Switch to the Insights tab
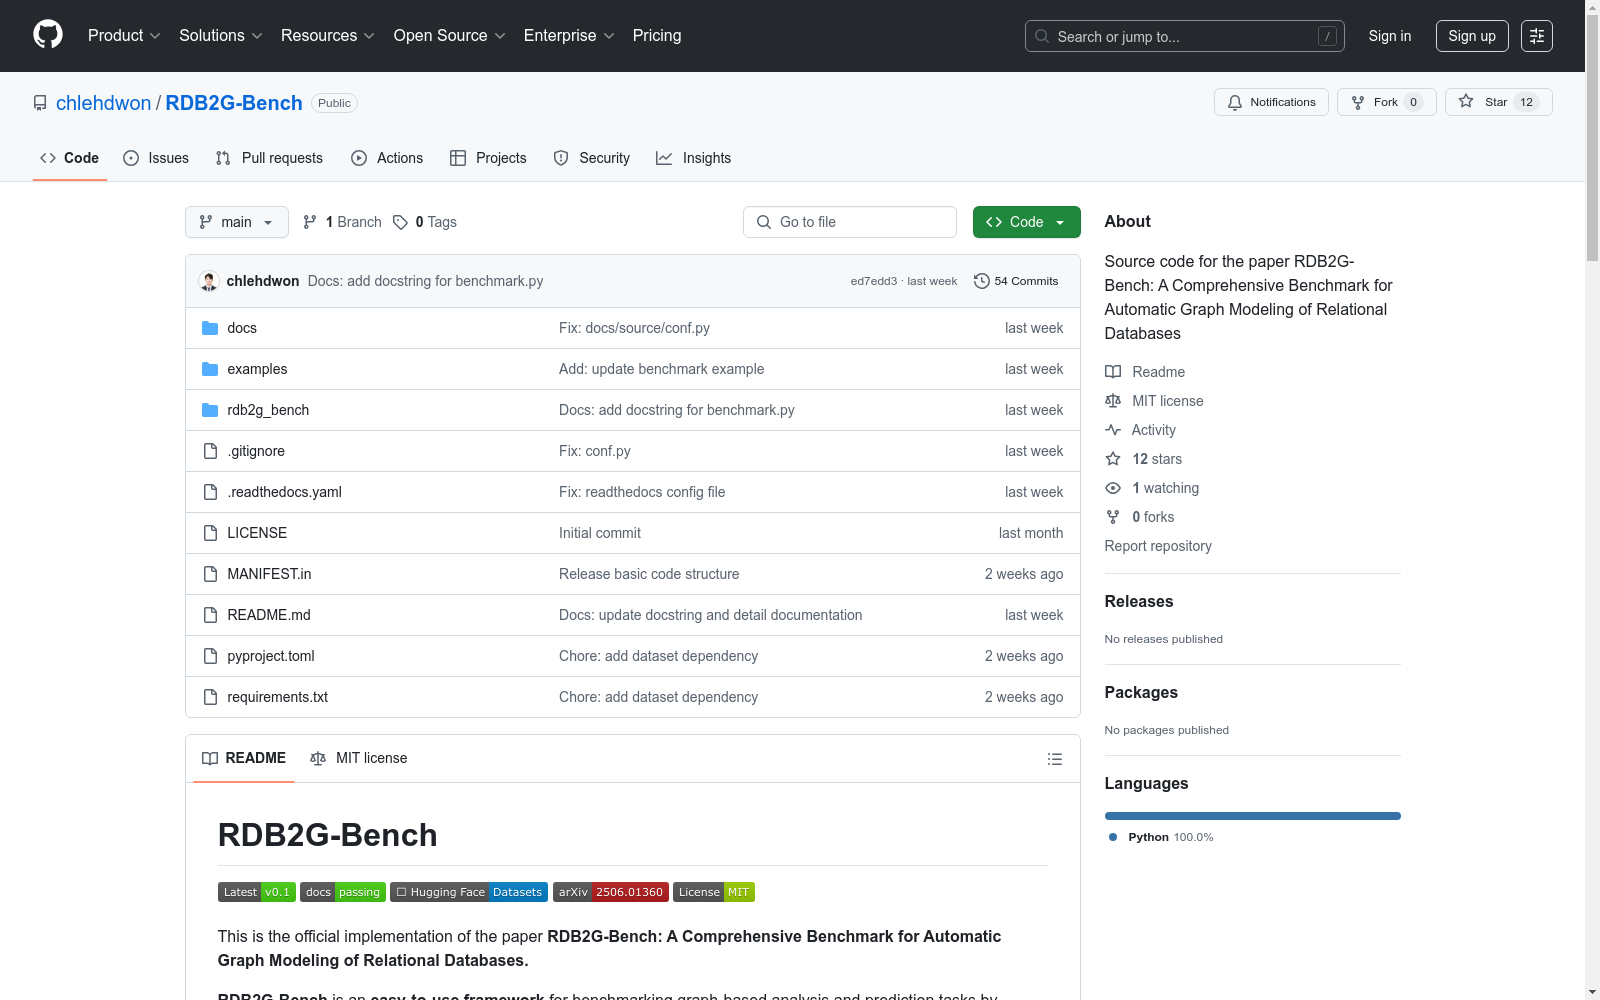Image resolution: width=1600 pixels, height=1000 pixels. tap(693, 158)
